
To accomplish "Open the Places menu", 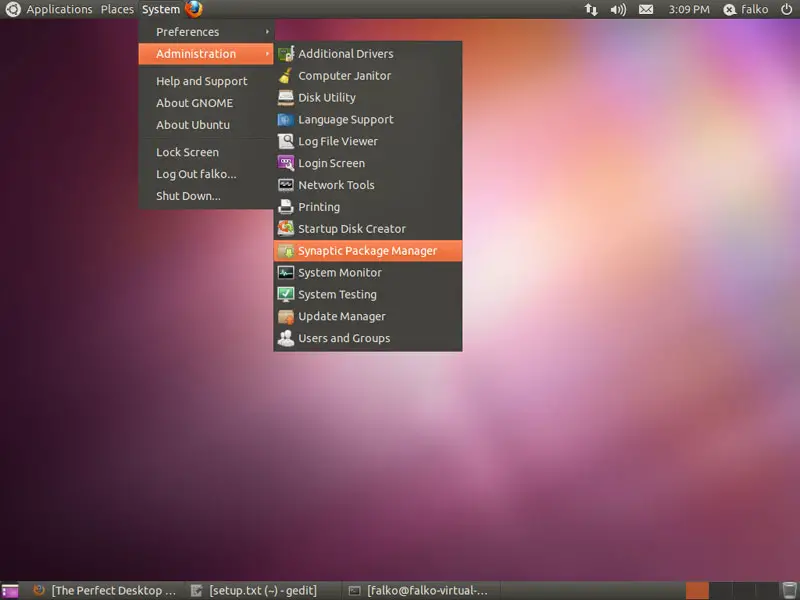I will 117,9.
